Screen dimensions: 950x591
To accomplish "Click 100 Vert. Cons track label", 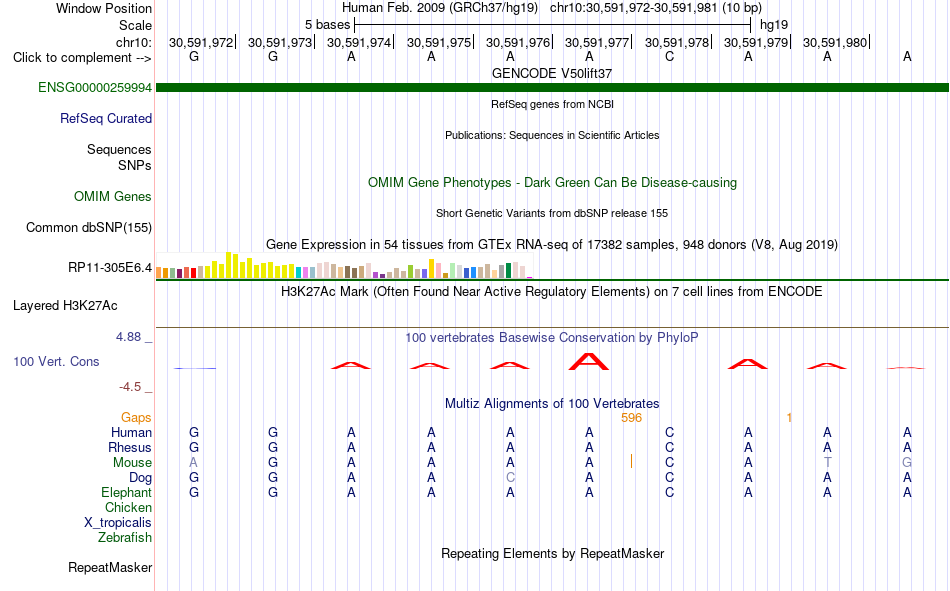I will click(x=56, y=361).
